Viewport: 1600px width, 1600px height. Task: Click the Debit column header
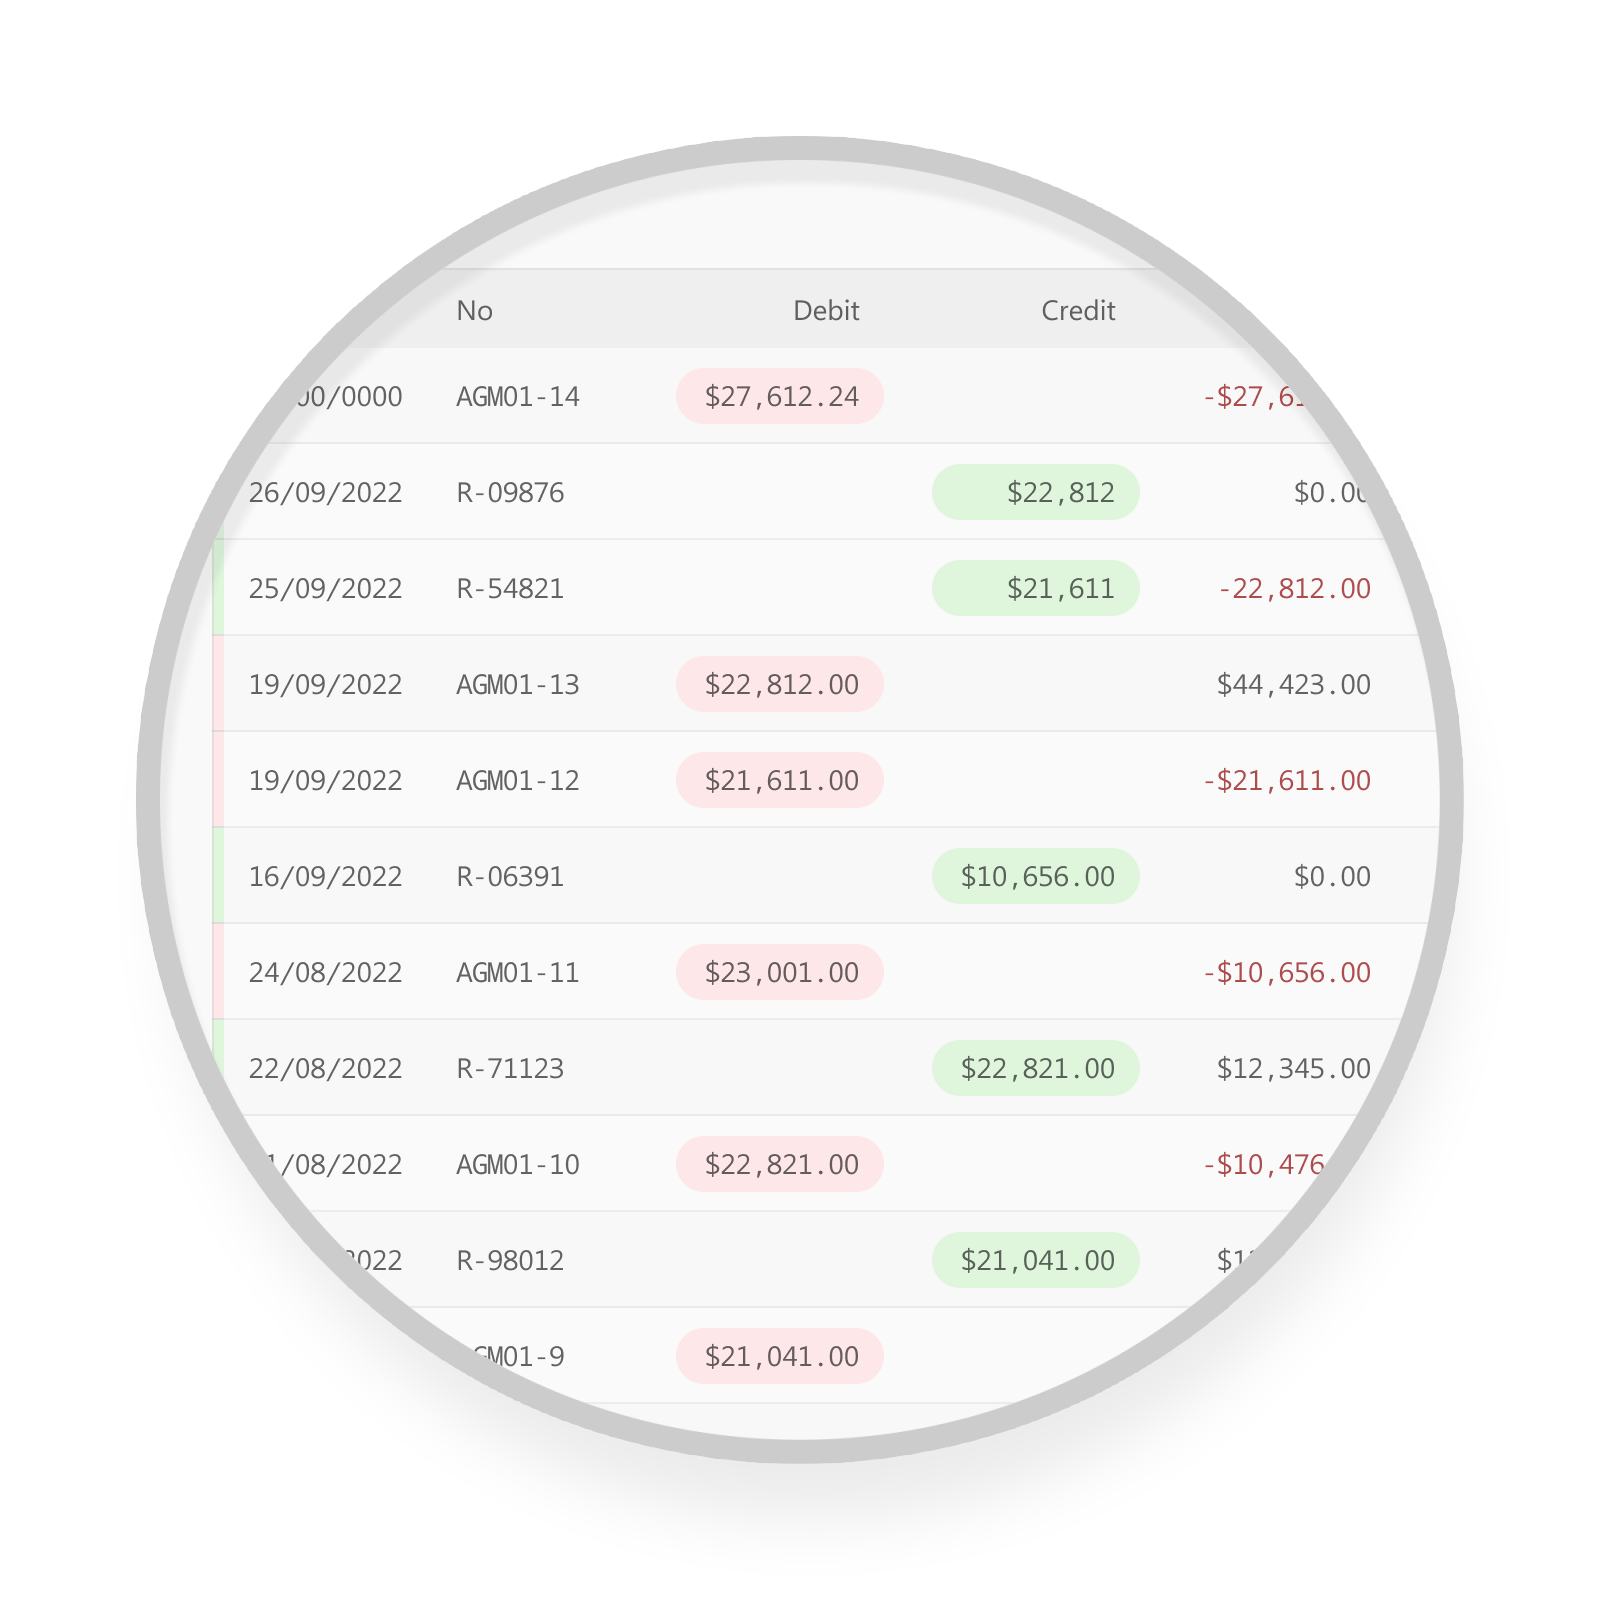pos(825,311)
